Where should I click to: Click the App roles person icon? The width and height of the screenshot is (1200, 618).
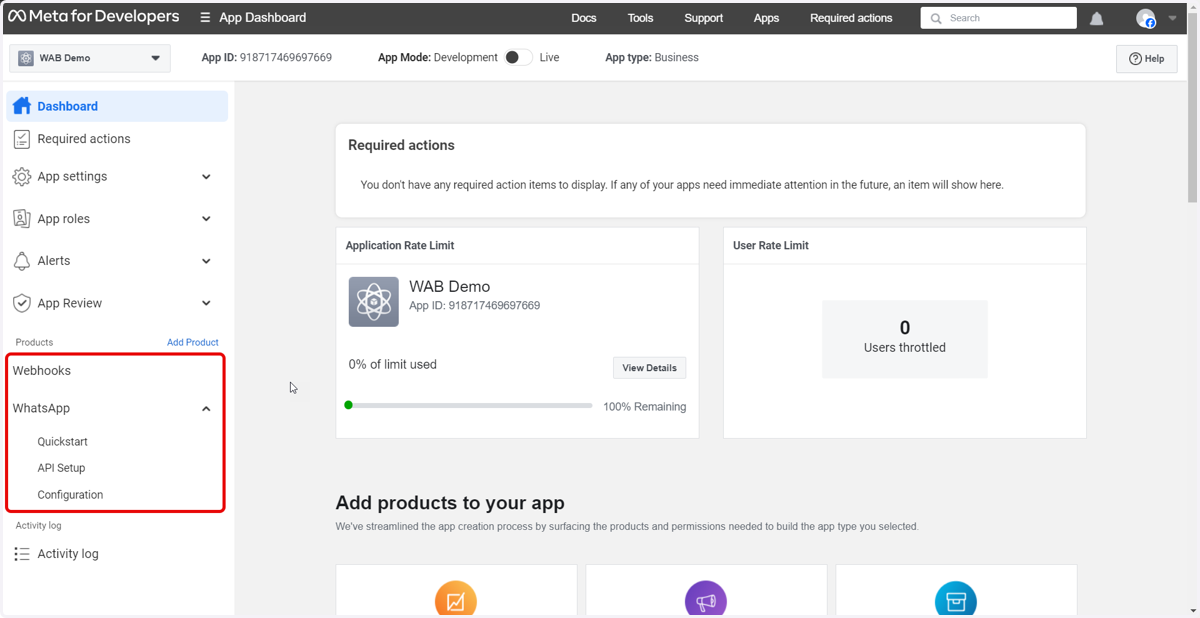point(21,219)
